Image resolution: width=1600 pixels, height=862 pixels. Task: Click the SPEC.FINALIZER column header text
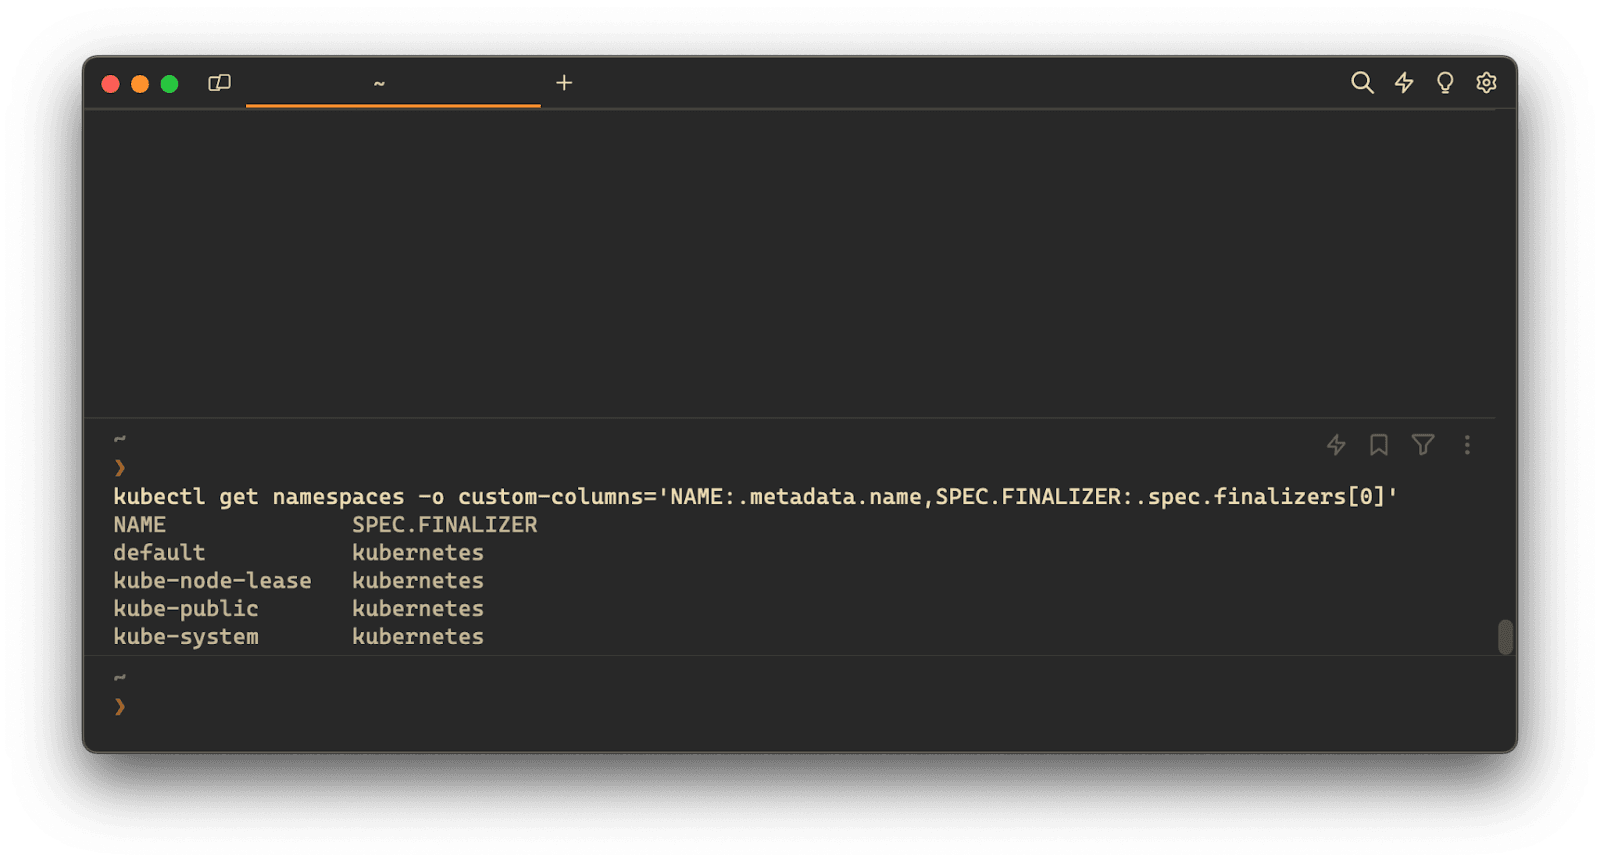tap(444, 525)
